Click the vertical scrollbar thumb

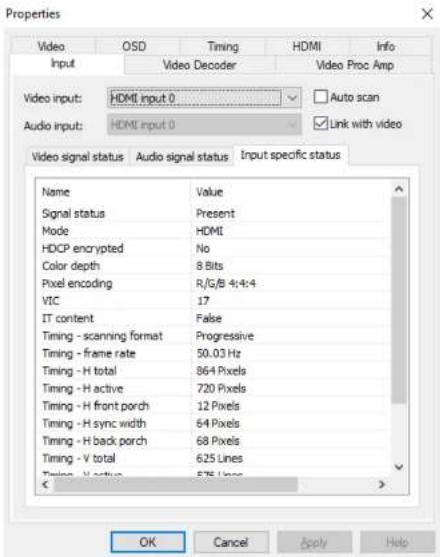tap(399, 301)
